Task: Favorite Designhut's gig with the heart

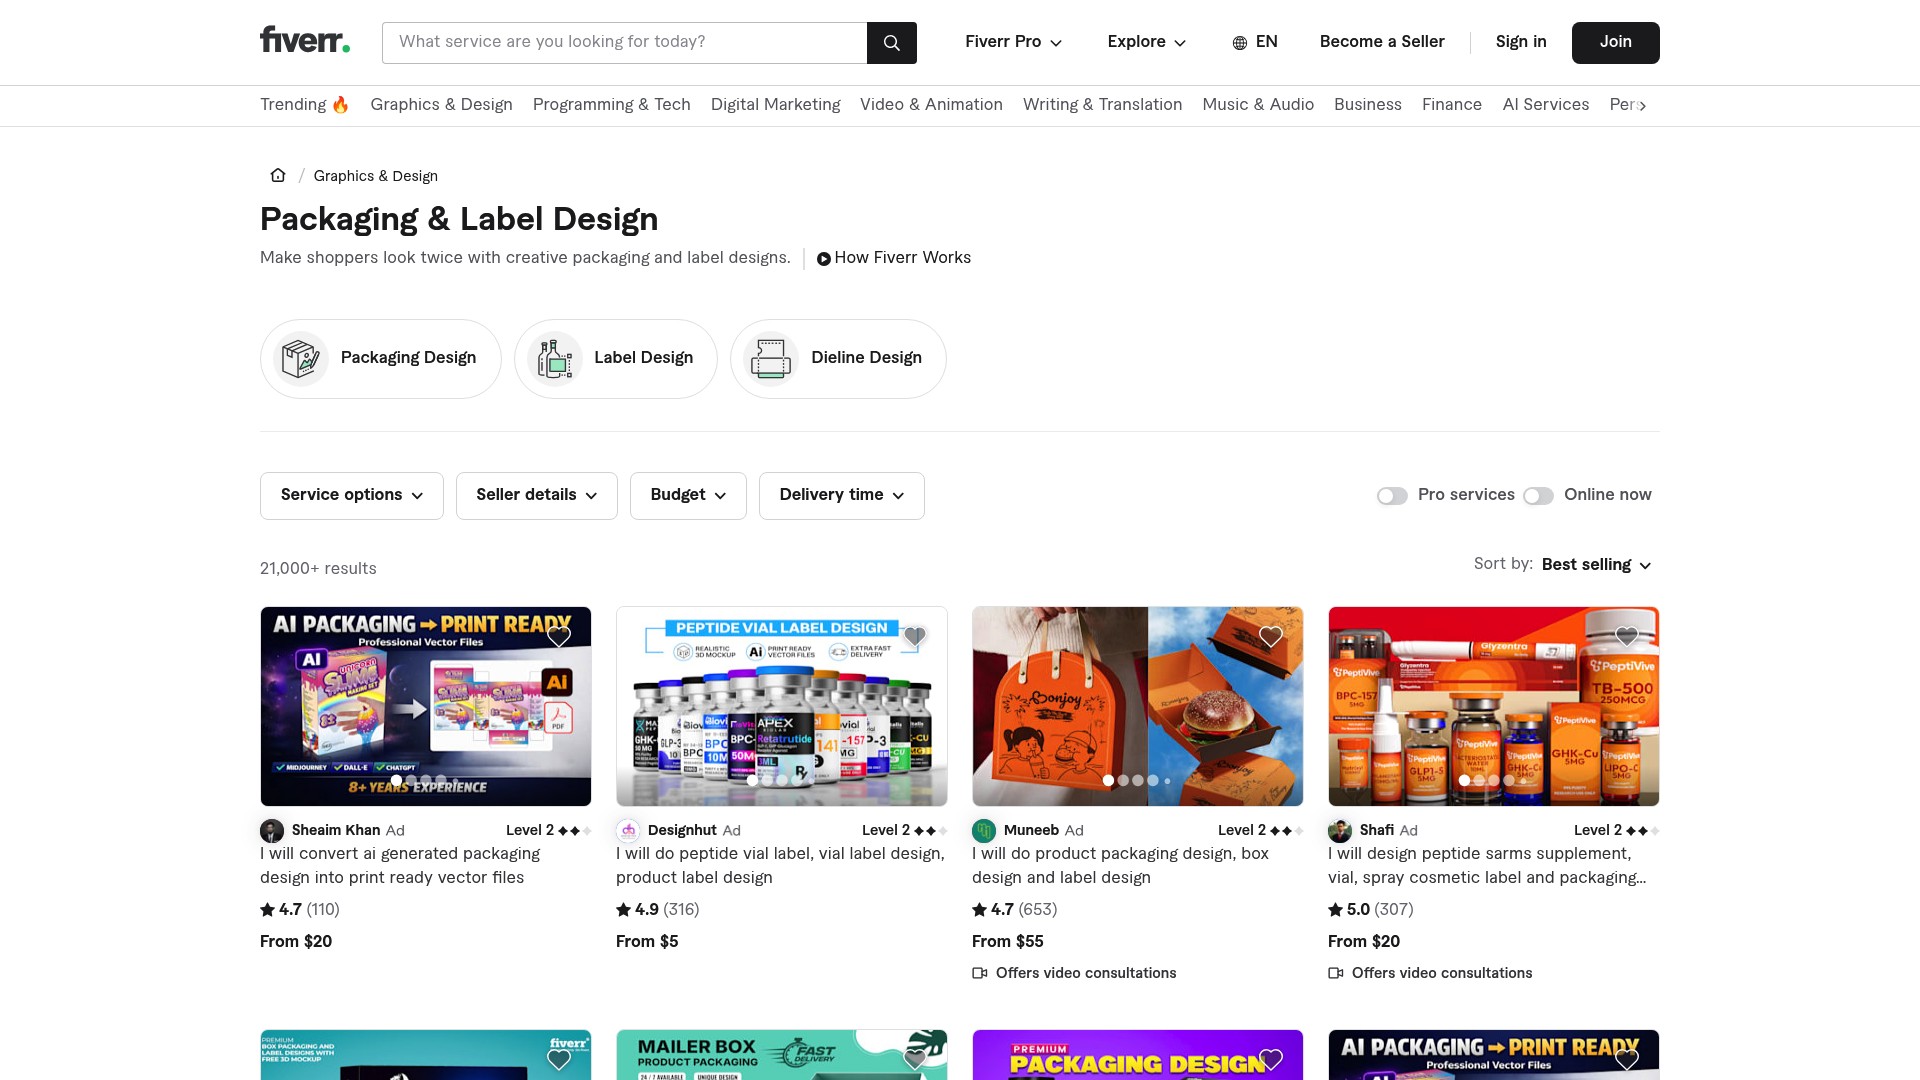Action: (915, 637)
